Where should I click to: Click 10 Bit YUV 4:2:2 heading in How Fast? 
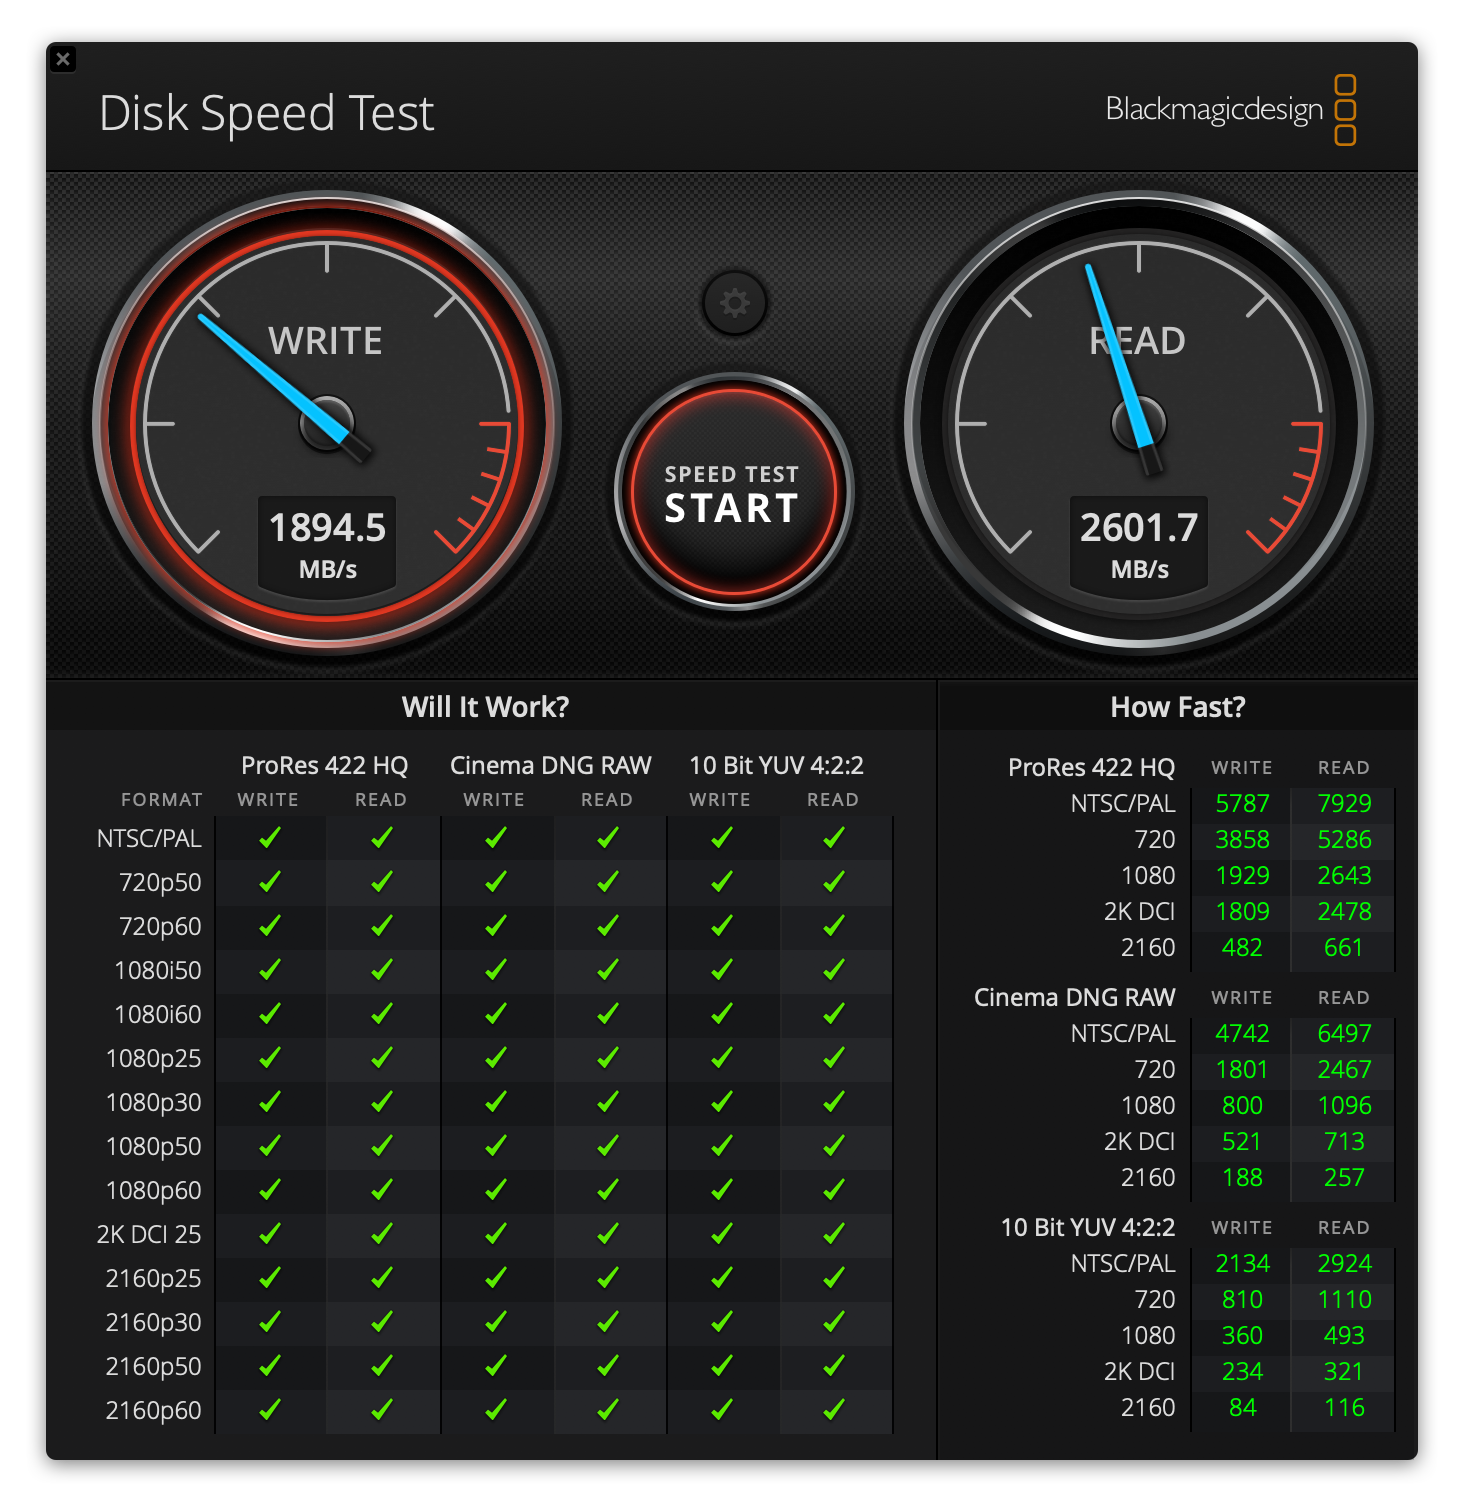click(x=1088, y=1227)
